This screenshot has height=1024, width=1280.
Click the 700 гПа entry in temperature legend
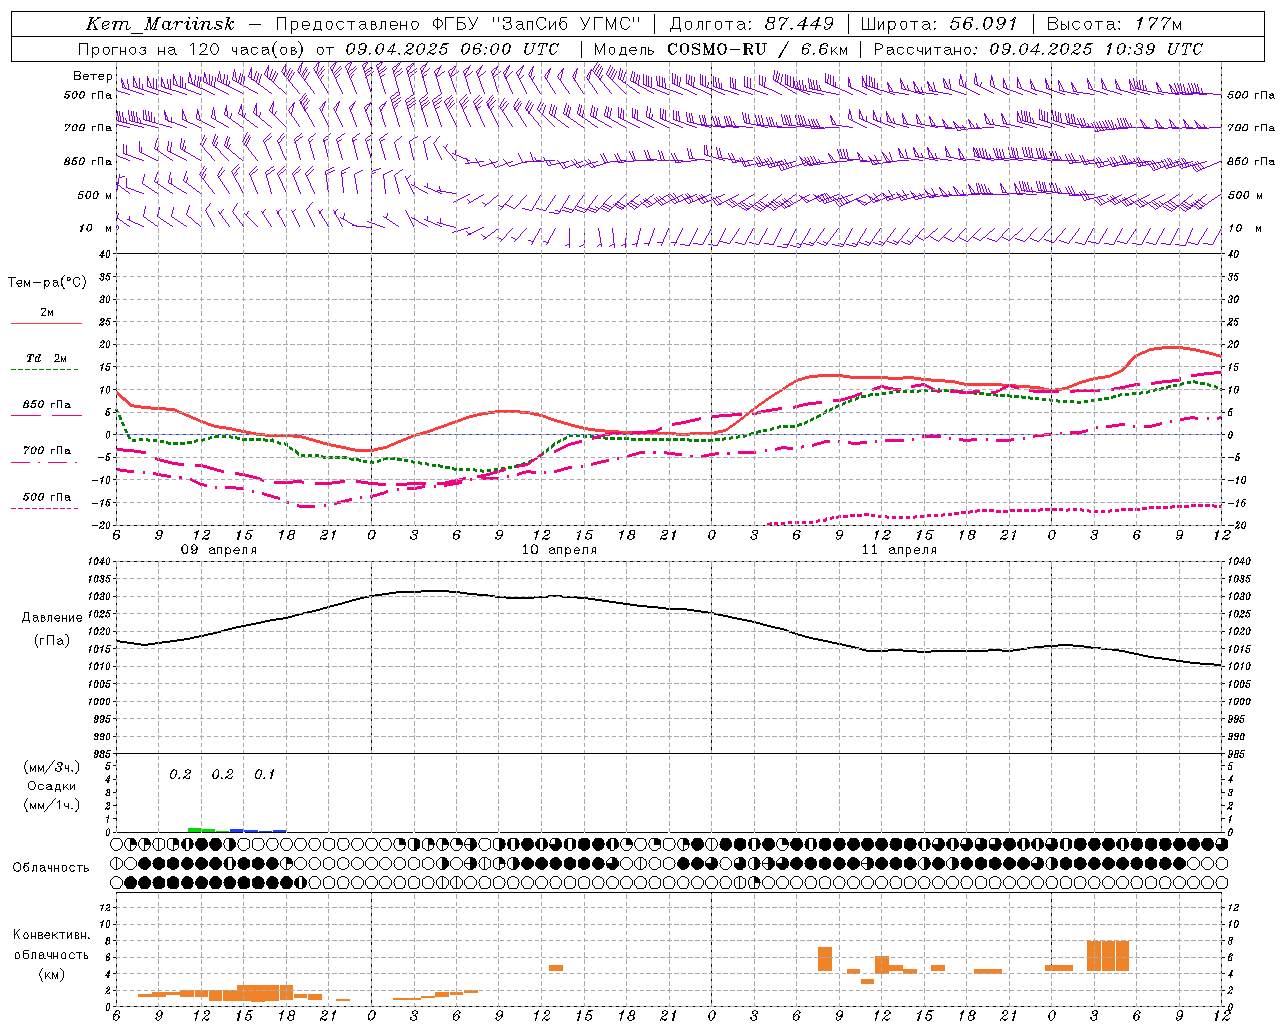tap(47, 451)
